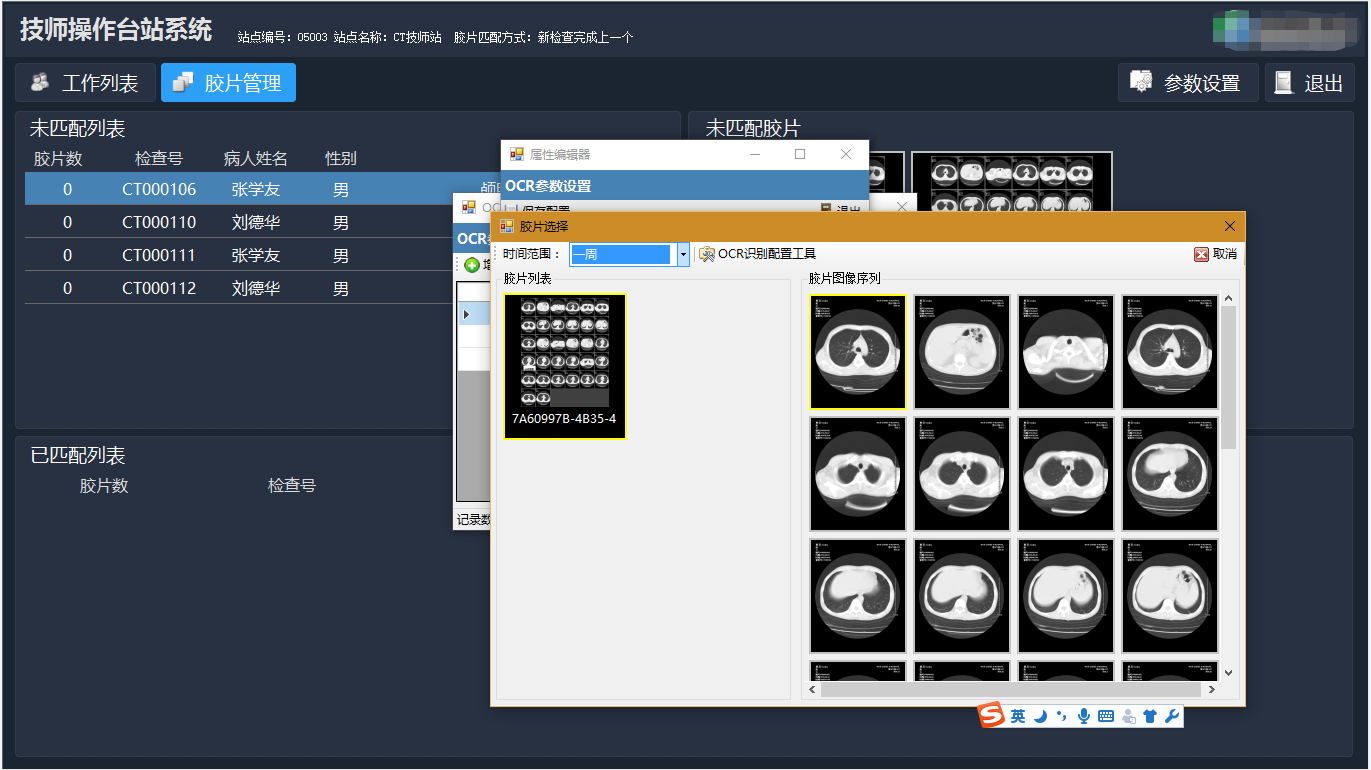Image resolution: width=1371 pixels, height=770 pixels.
Task: Click the people icon on 工作列表
Action: (x=40, y=83)
